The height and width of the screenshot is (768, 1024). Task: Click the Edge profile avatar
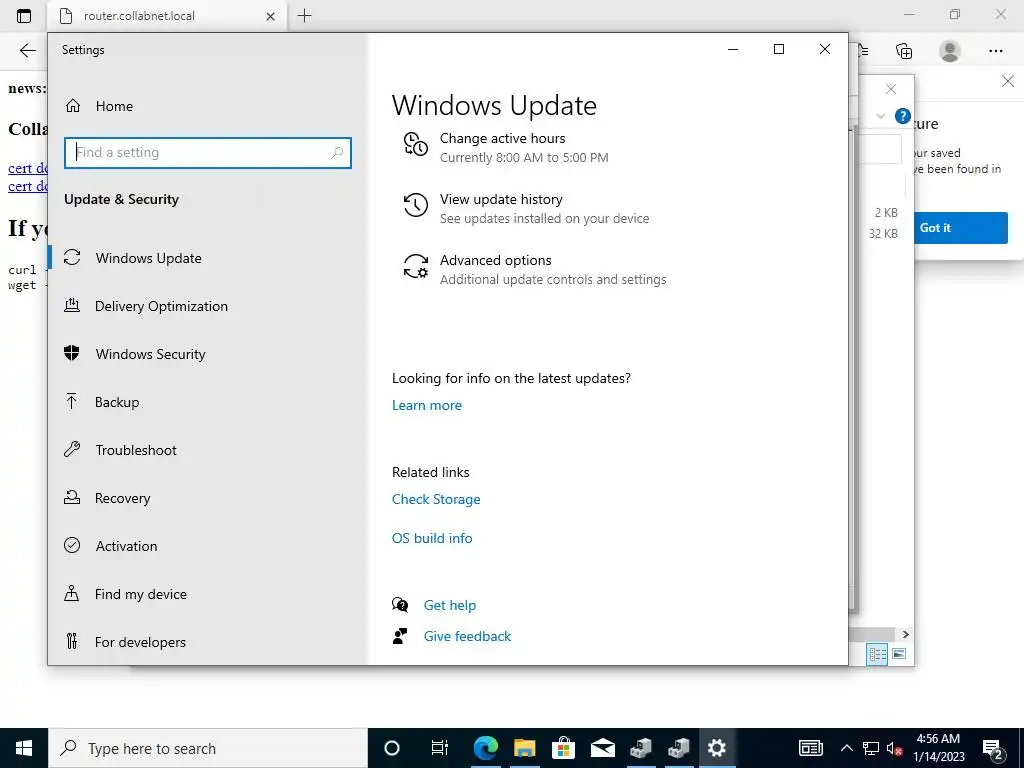[x=950, y=51]
